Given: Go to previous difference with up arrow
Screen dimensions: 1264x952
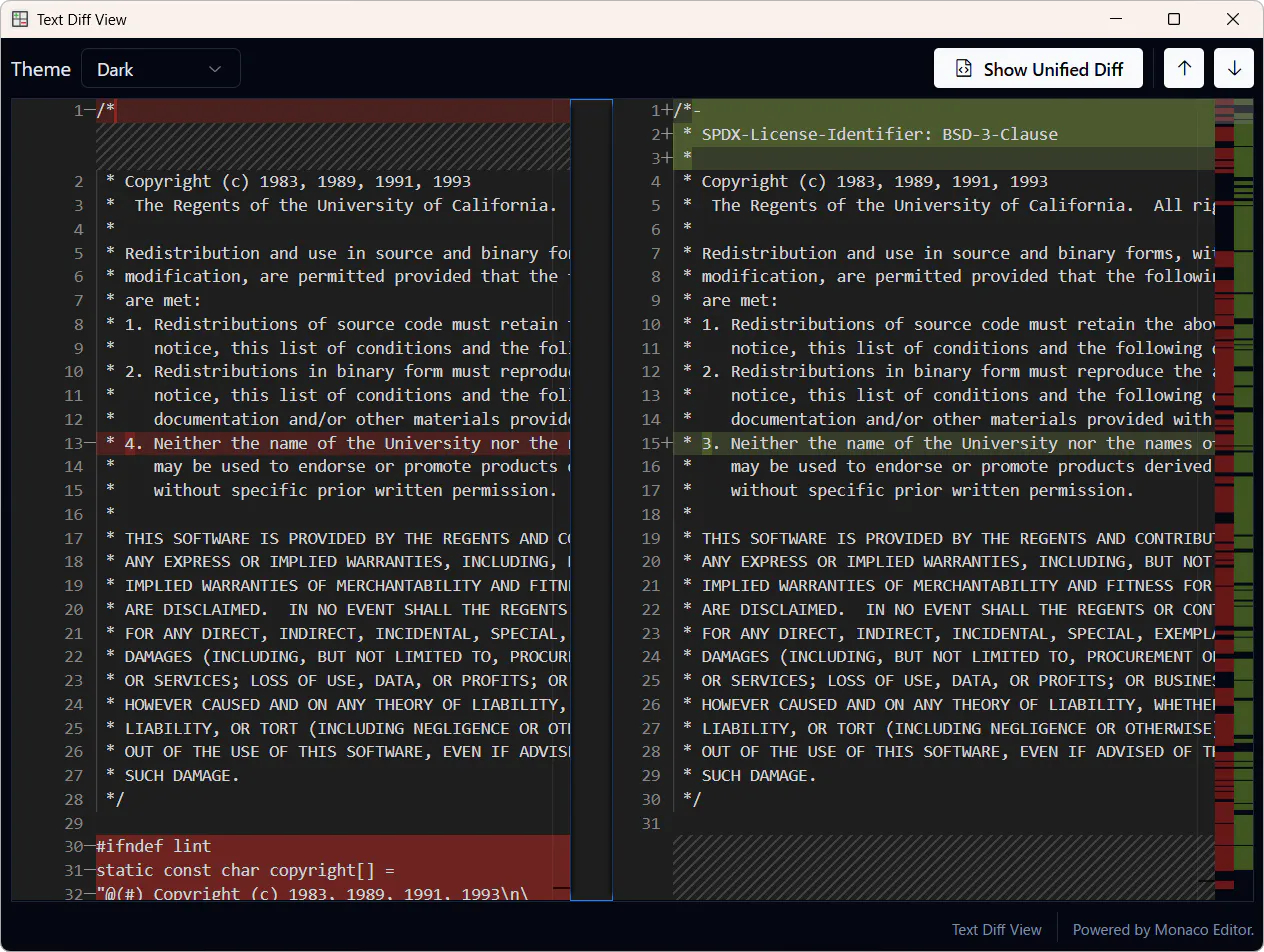Looking at the screenshot, I should click(1184, 69).
